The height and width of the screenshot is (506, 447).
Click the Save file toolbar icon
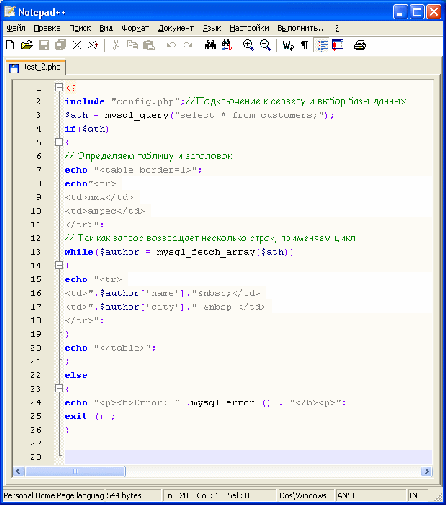pos(44,45)
